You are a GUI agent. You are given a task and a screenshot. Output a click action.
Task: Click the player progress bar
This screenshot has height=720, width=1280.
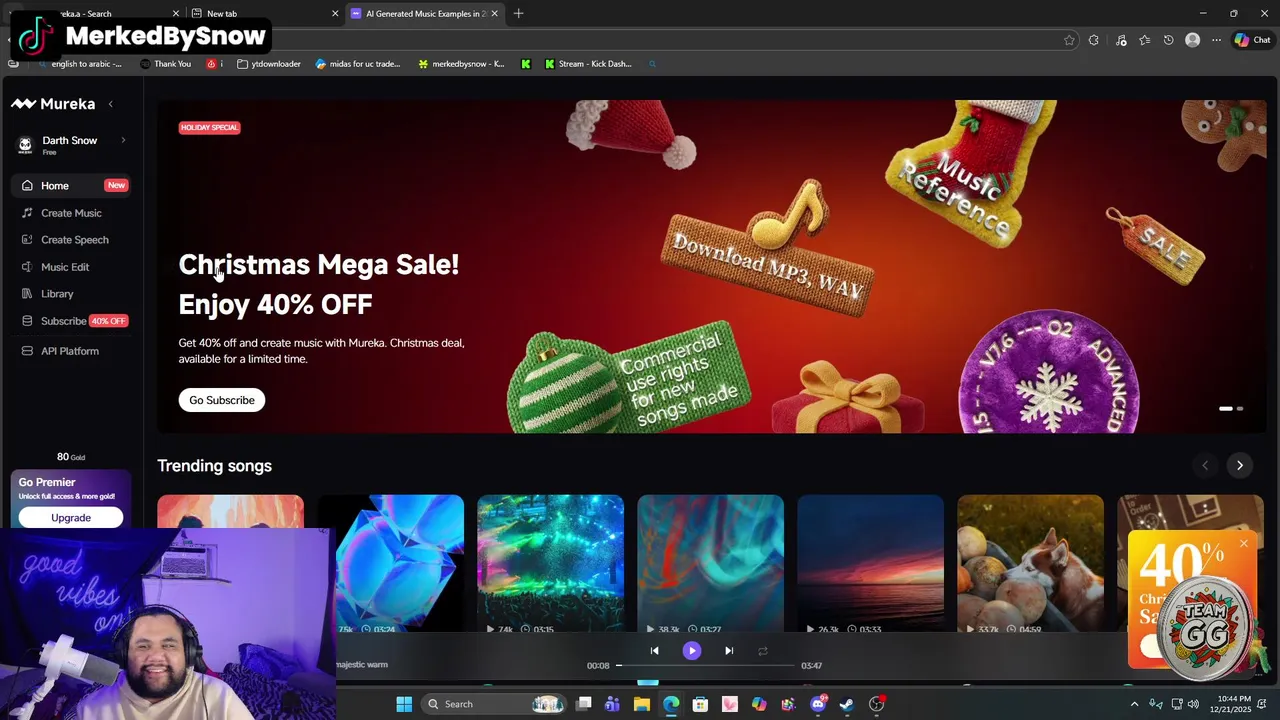coord(705,665)
